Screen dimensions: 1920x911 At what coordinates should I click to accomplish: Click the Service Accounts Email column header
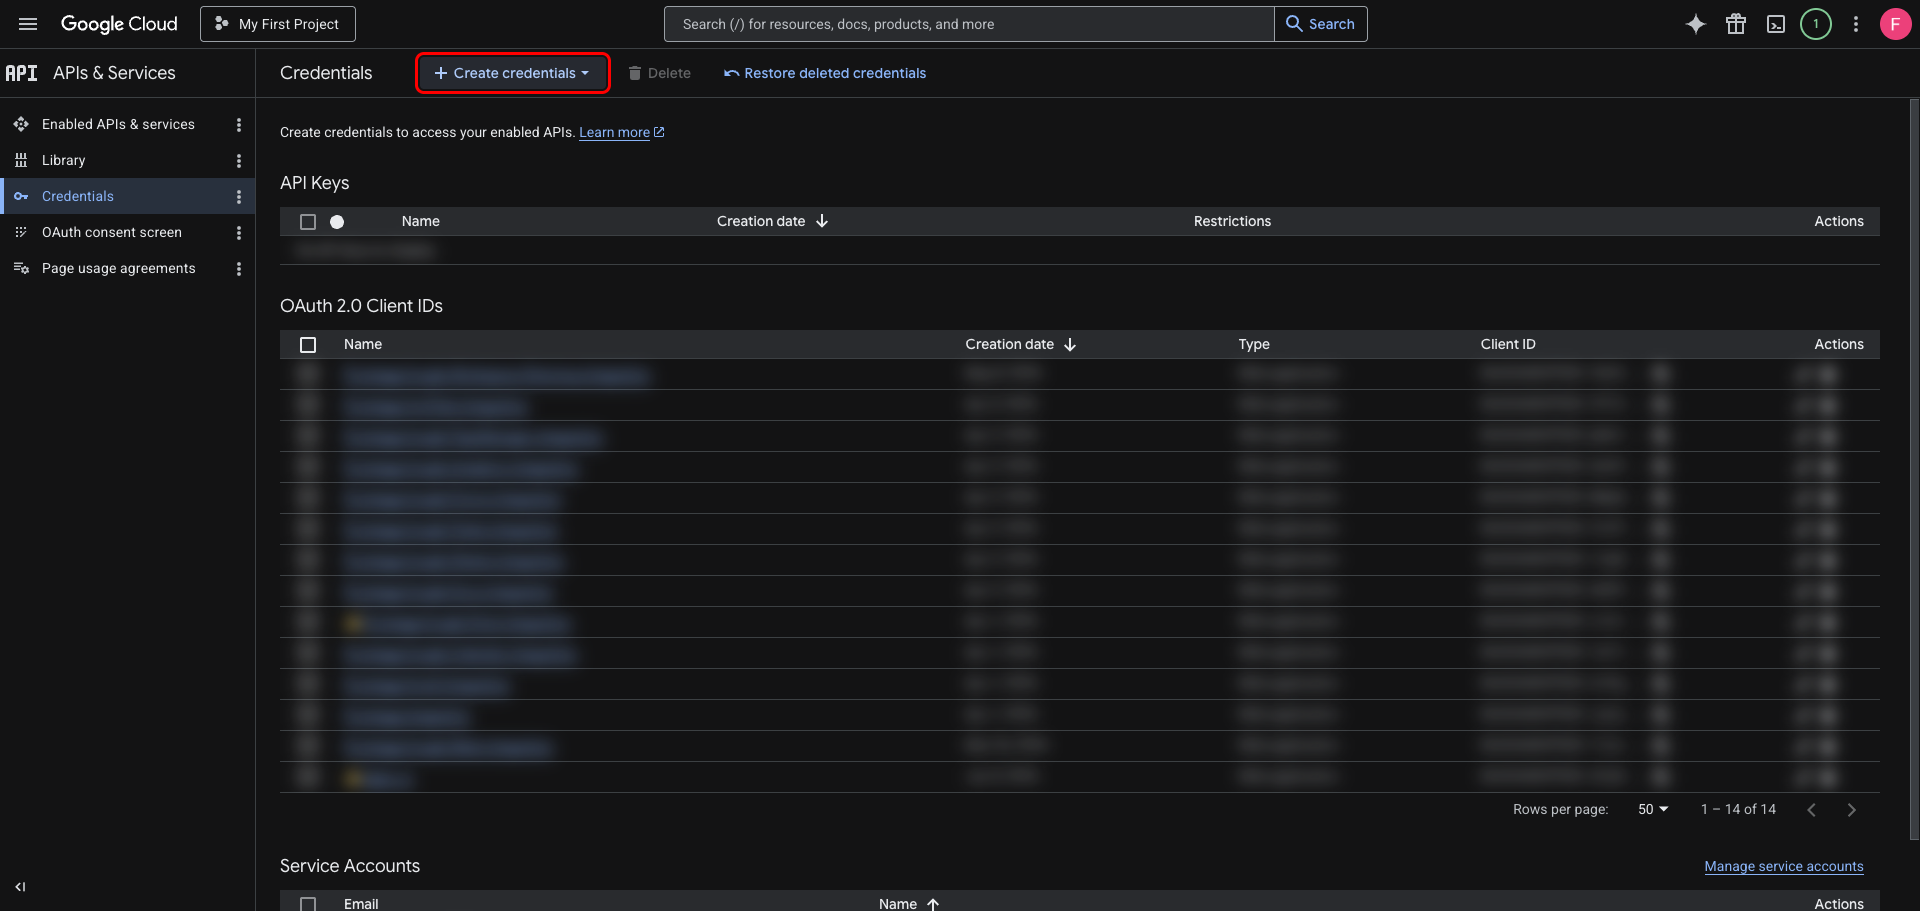pos(361,904)
